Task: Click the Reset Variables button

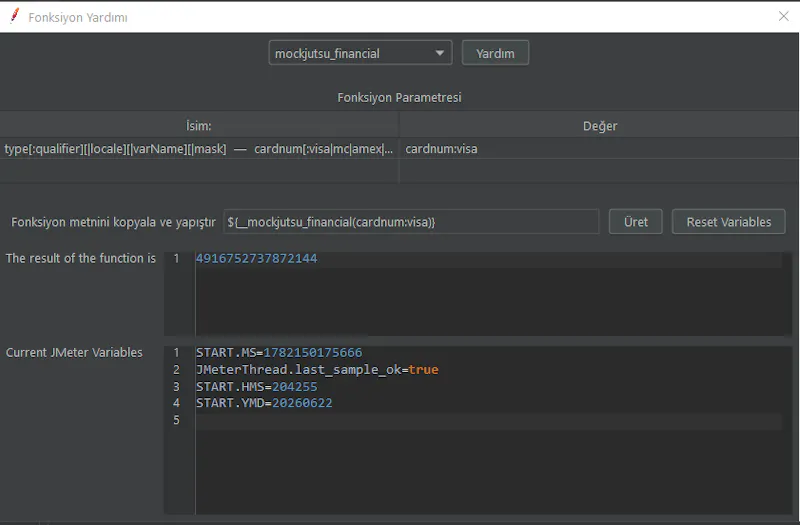Action: [x=729, y=222]
